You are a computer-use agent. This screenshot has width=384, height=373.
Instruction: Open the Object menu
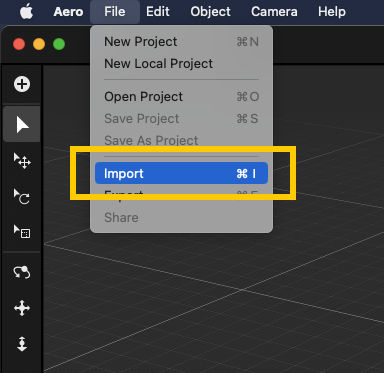[210, 12]
